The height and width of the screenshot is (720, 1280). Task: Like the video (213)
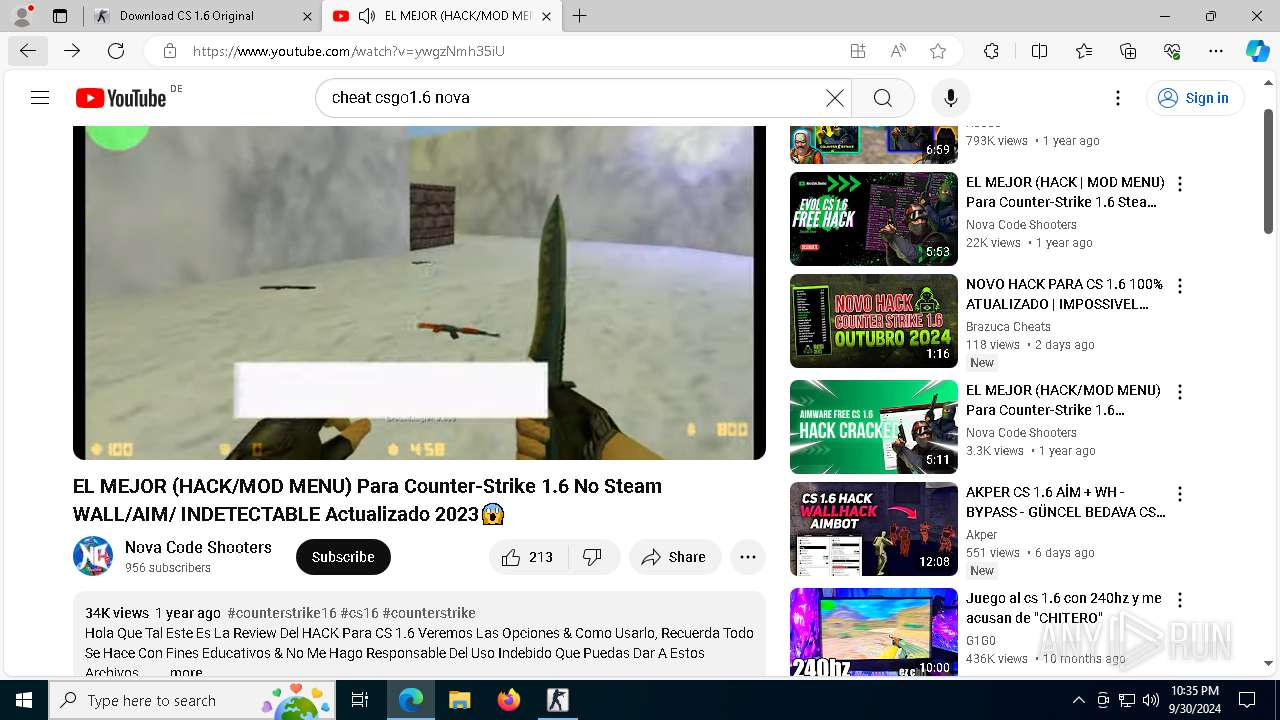[529, 557]
